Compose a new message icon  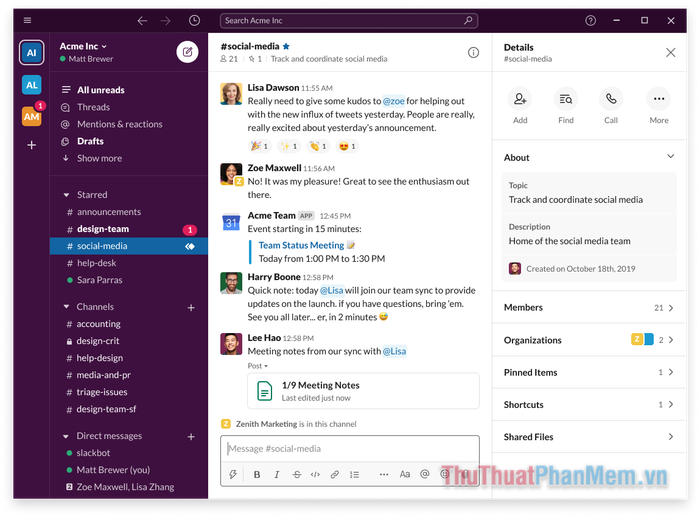pyautogui.click(x=188, y=52)
